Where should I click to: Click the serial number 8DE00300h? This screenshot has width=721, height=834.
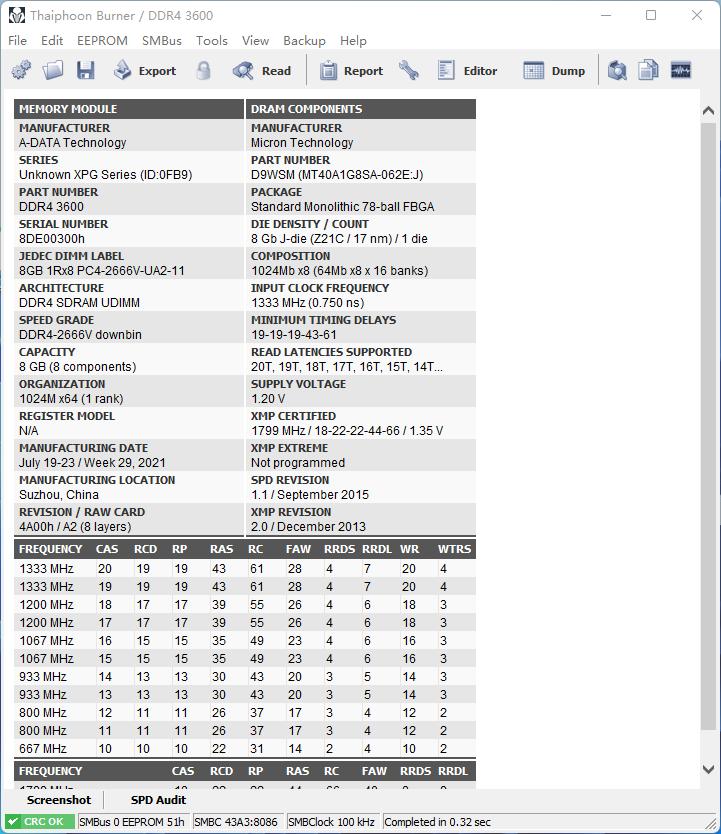point(52,238)
